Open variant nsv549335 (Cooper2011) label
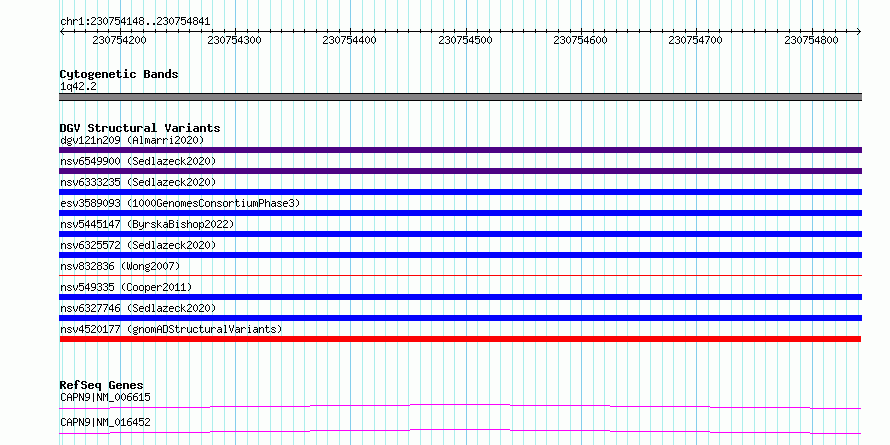 click(126, 287)
